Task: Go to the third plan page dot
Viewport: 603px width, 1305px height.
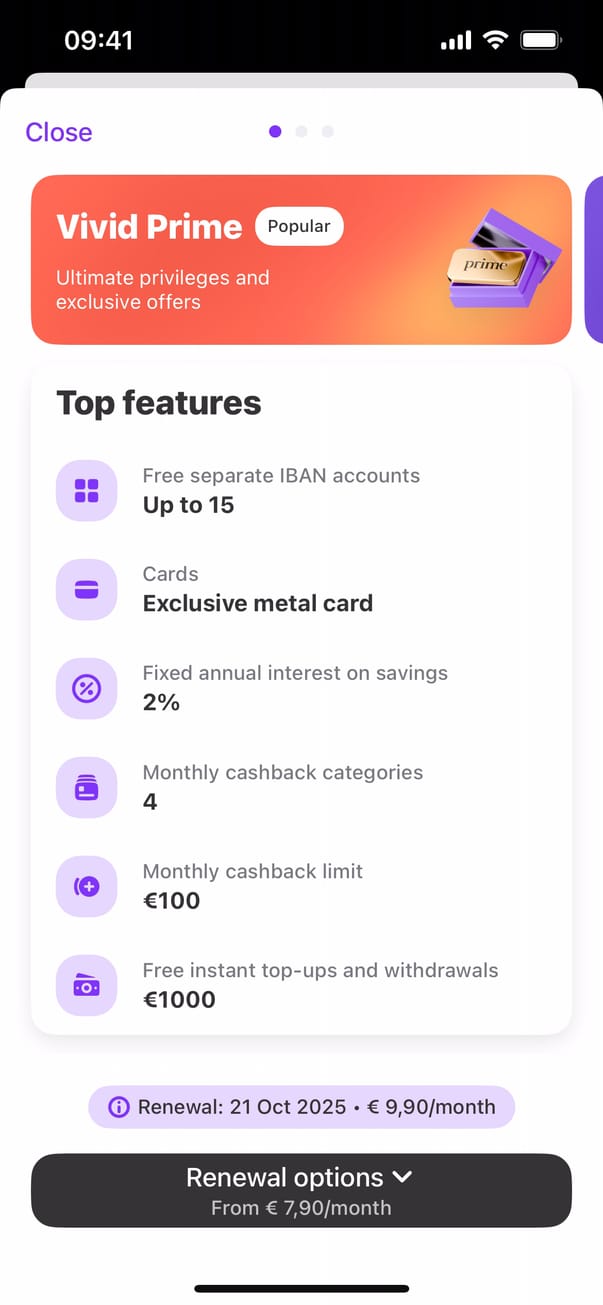Action: (x=327, y=131)
